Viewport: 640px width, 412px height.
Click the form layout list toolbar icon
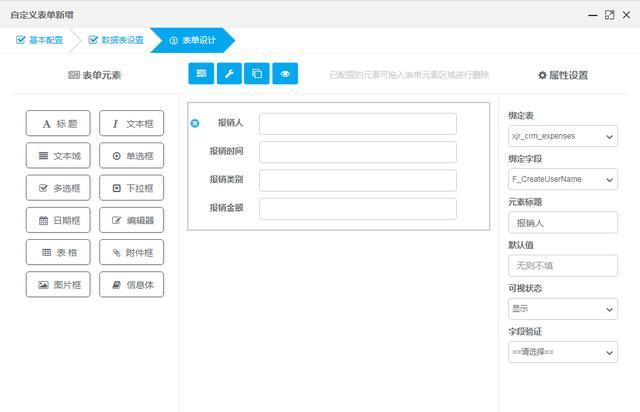click(201, 73)
